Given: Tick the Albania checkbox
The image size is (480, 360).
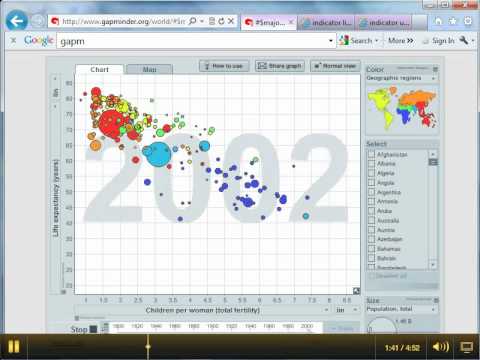Looking at the screenshot, I should pos(371,164).
